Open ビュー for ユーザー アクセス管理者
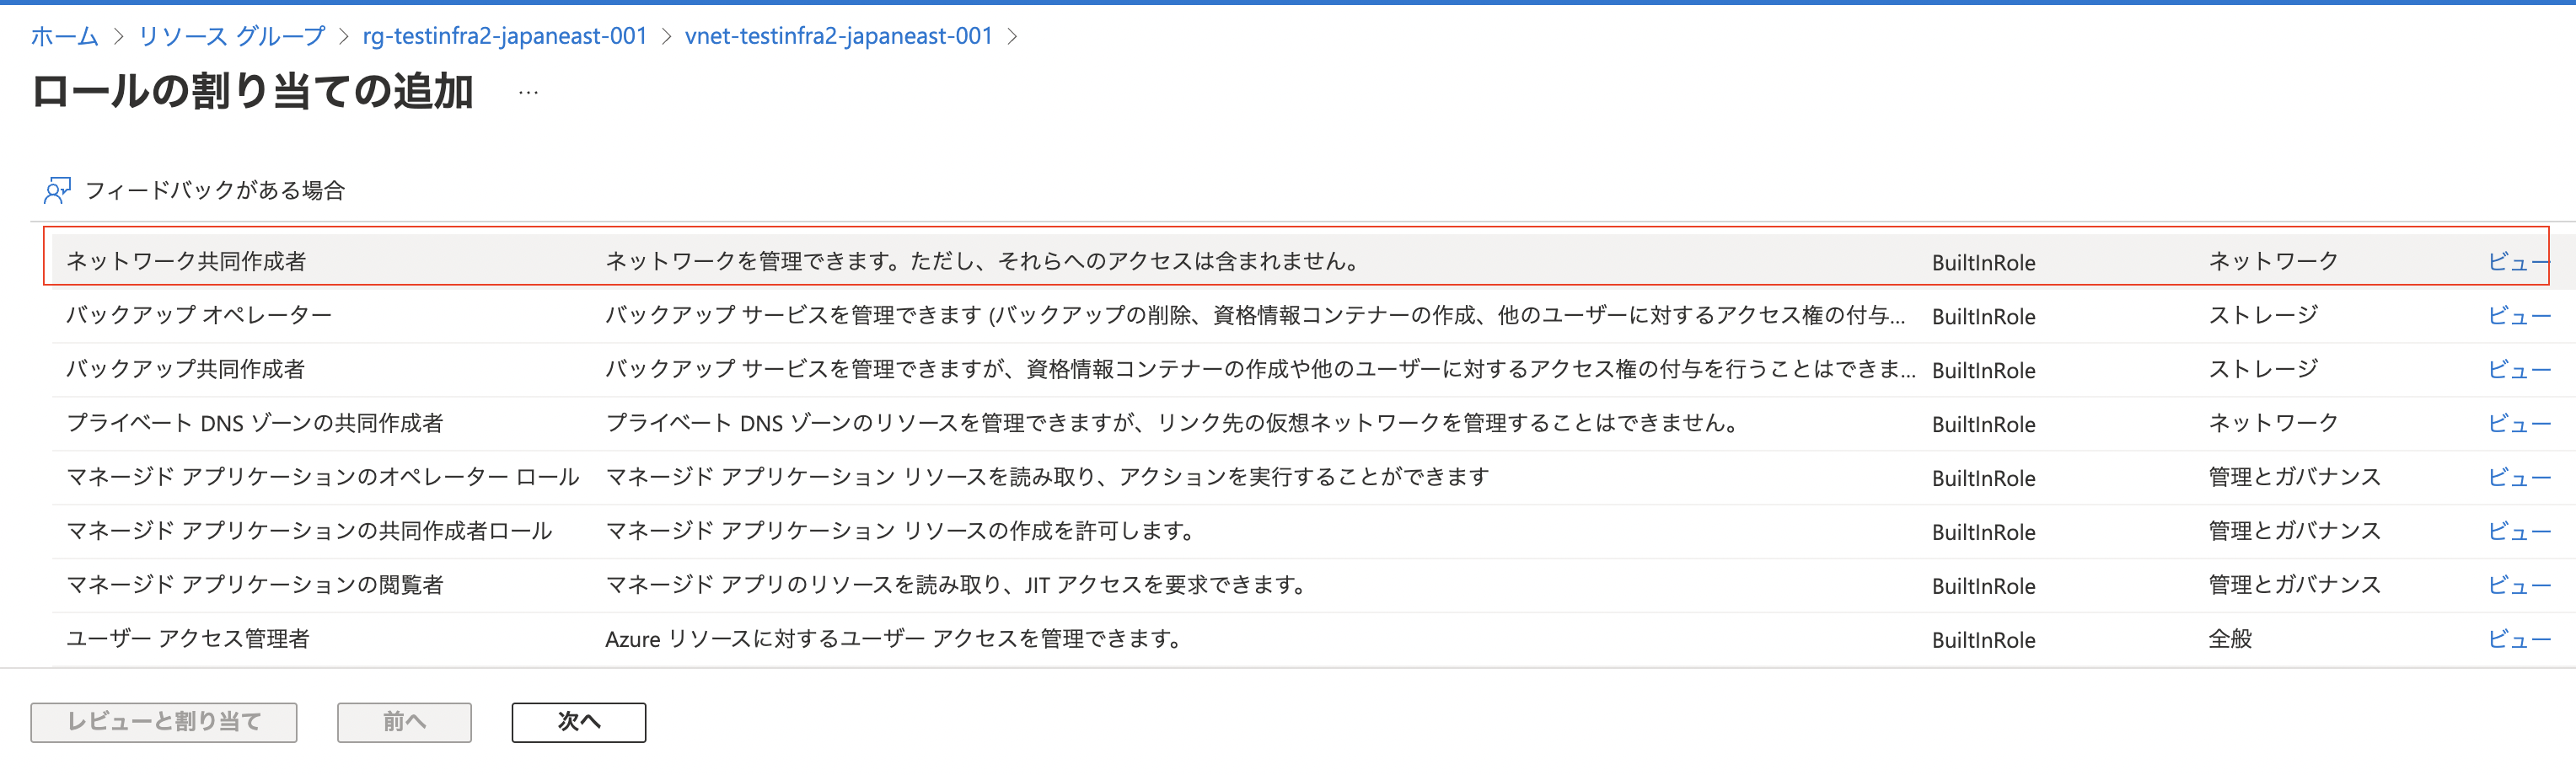This screenshot has height=775, width=2576. click(2520, 639)
